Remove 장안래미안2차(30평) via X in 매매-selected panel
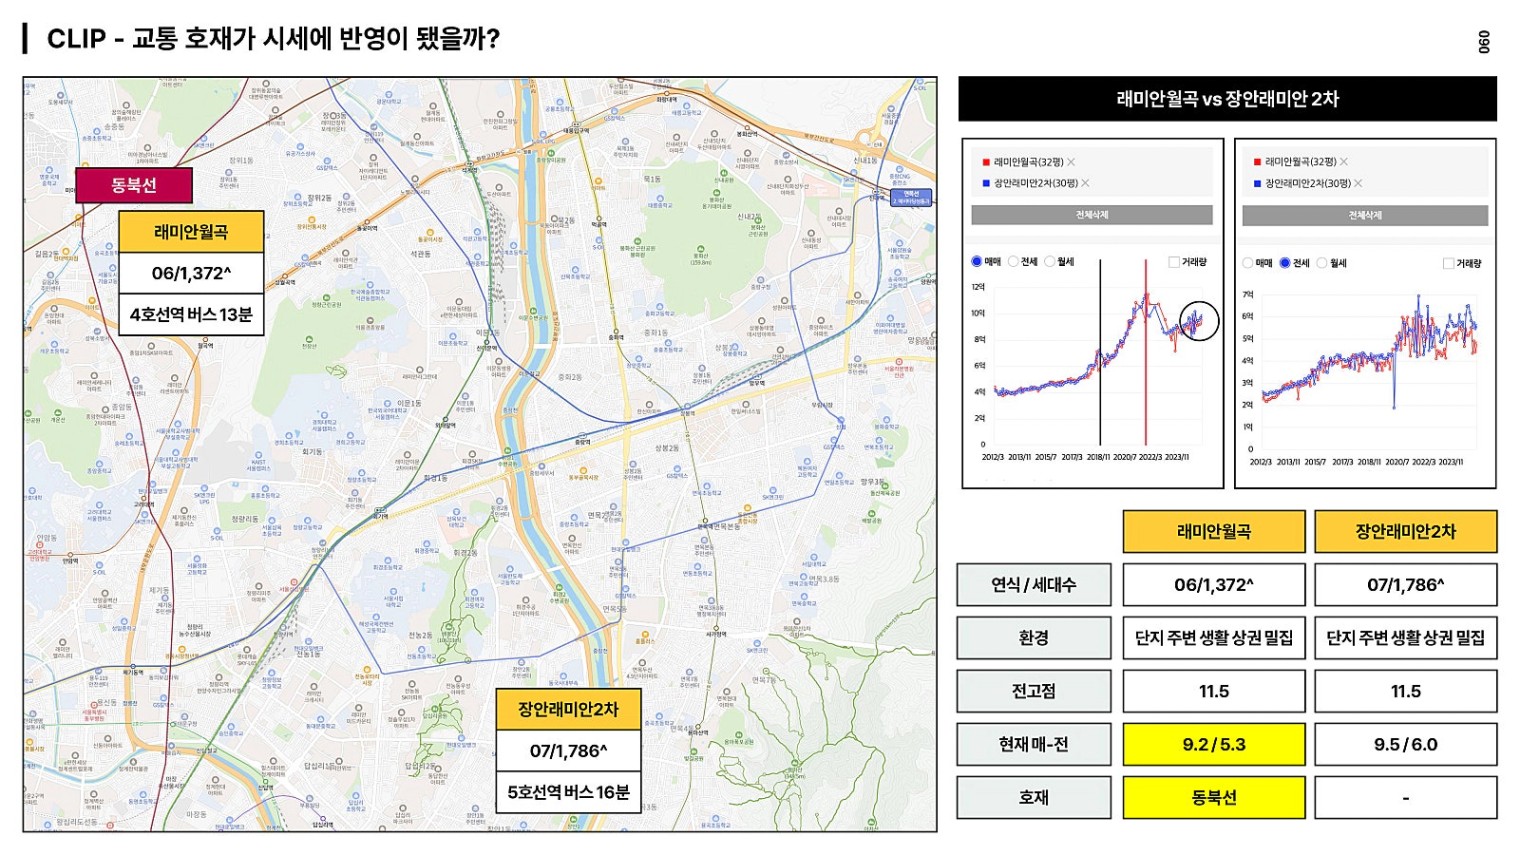1520x855 pixels. (1085, 183)
